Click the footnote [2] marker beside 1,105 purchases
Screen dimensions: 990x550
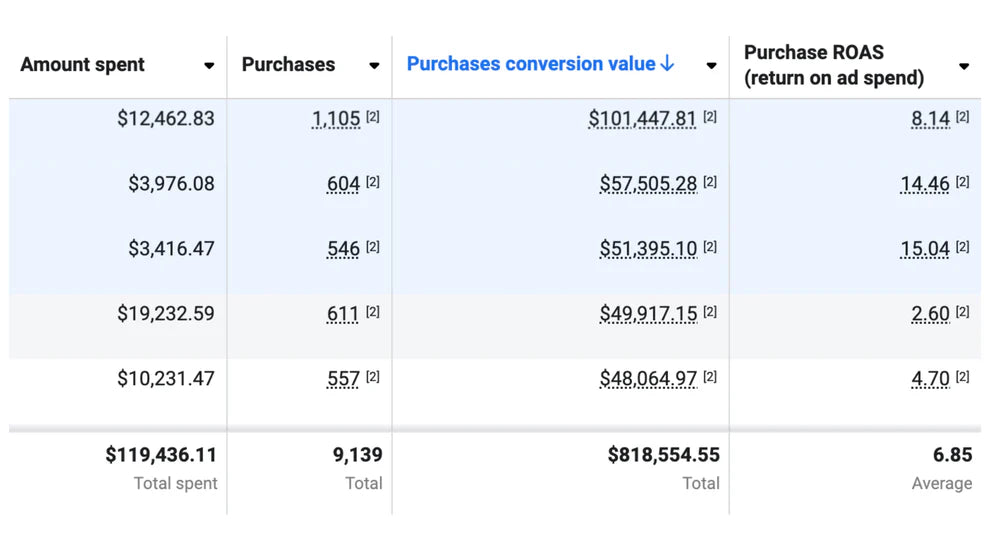(x=373, y=117)
